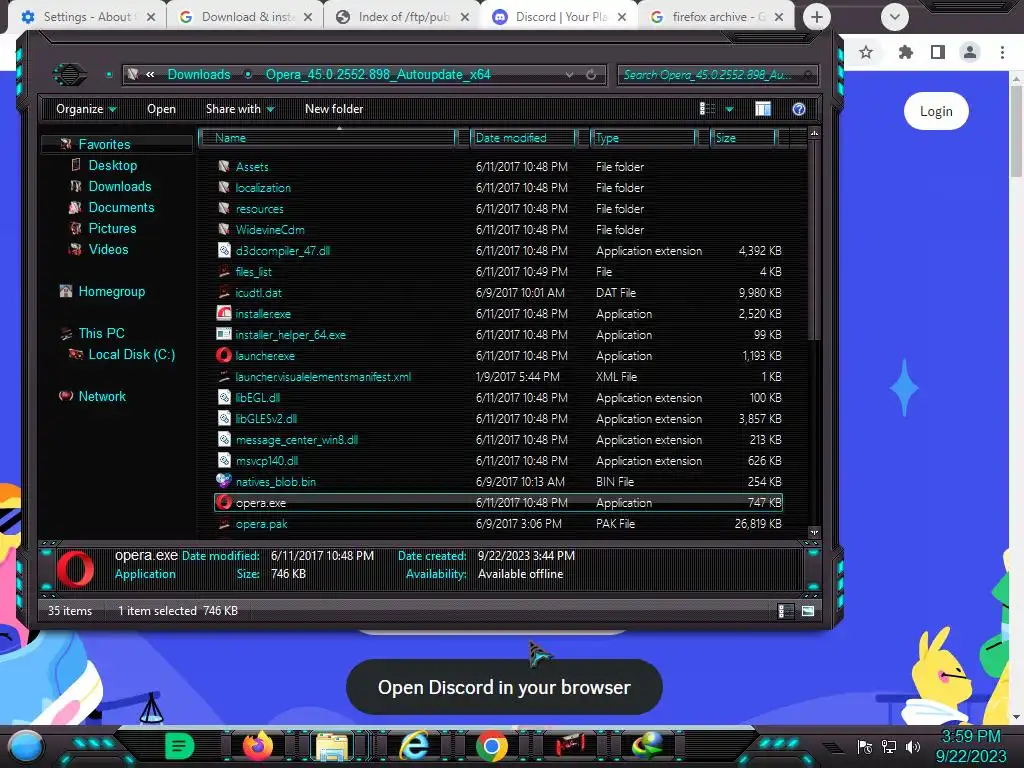Sort by Date modified column header
The width and height of the screenshot is (1024, 768).
[523, 138]
